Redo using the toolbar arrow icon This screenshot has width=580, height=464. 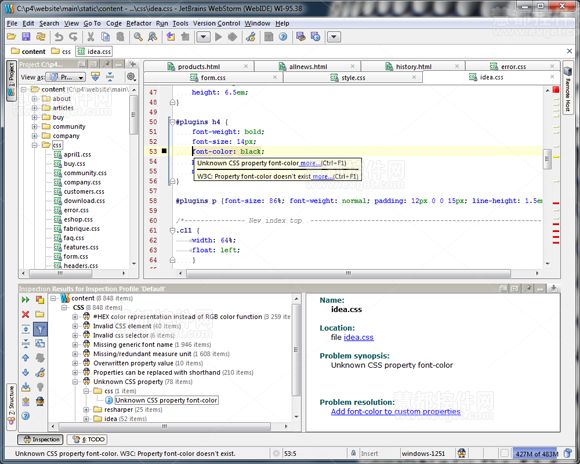pyautogui.click(x=73, y=37)
